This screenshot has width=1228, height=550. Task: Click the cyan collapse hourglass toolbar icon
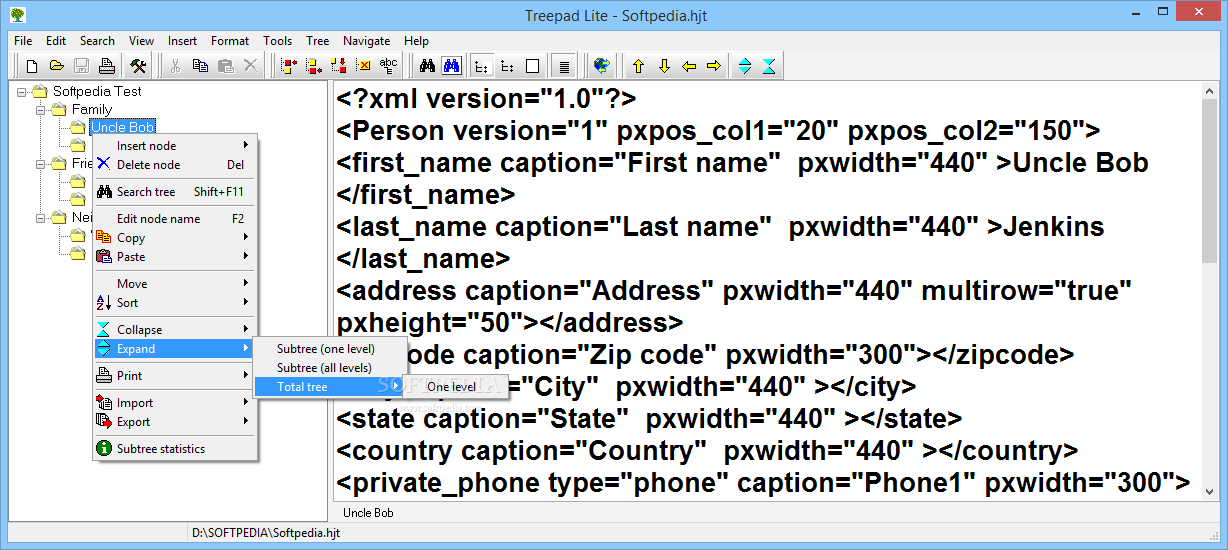769,66
